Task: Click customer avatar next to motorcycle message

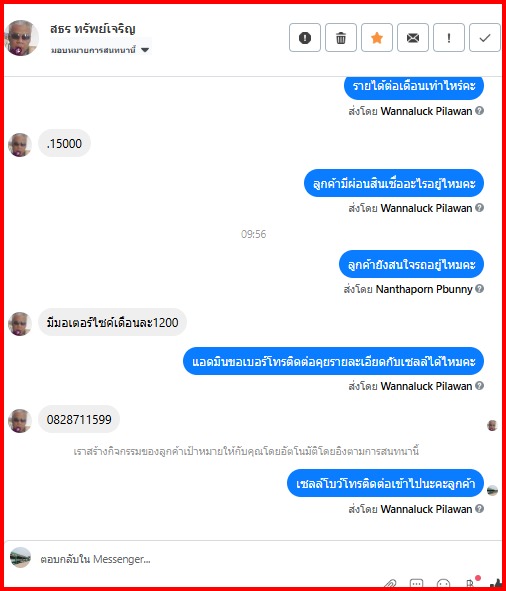Action: pyautogui.click(x=20, y=324)
